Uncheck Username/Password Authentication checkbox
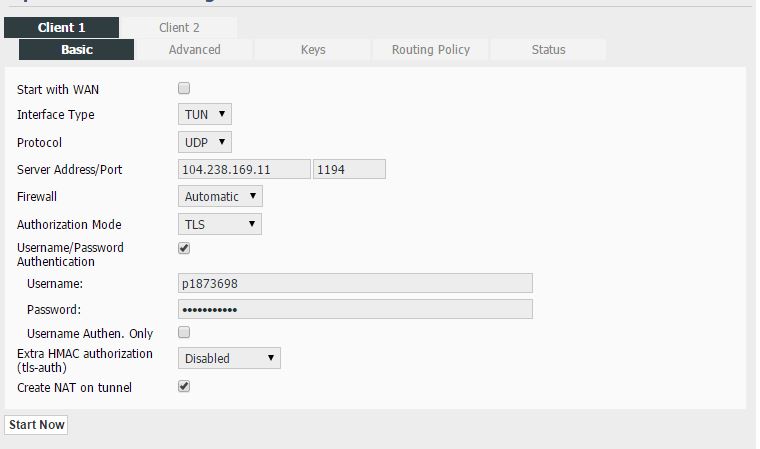The image size is (760, 449). pos(184,248)
